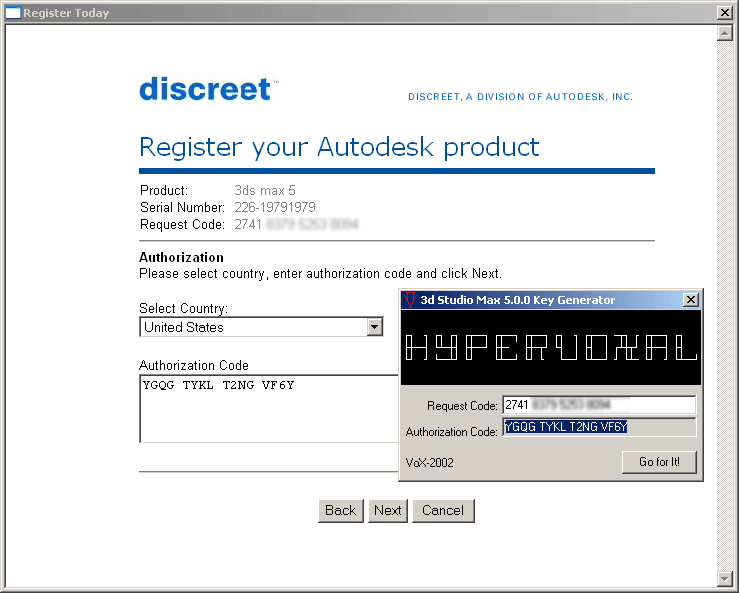Click the United States country combo box
Image resolution: width=739 pixels, height=593 pixels.
[262, 327]
